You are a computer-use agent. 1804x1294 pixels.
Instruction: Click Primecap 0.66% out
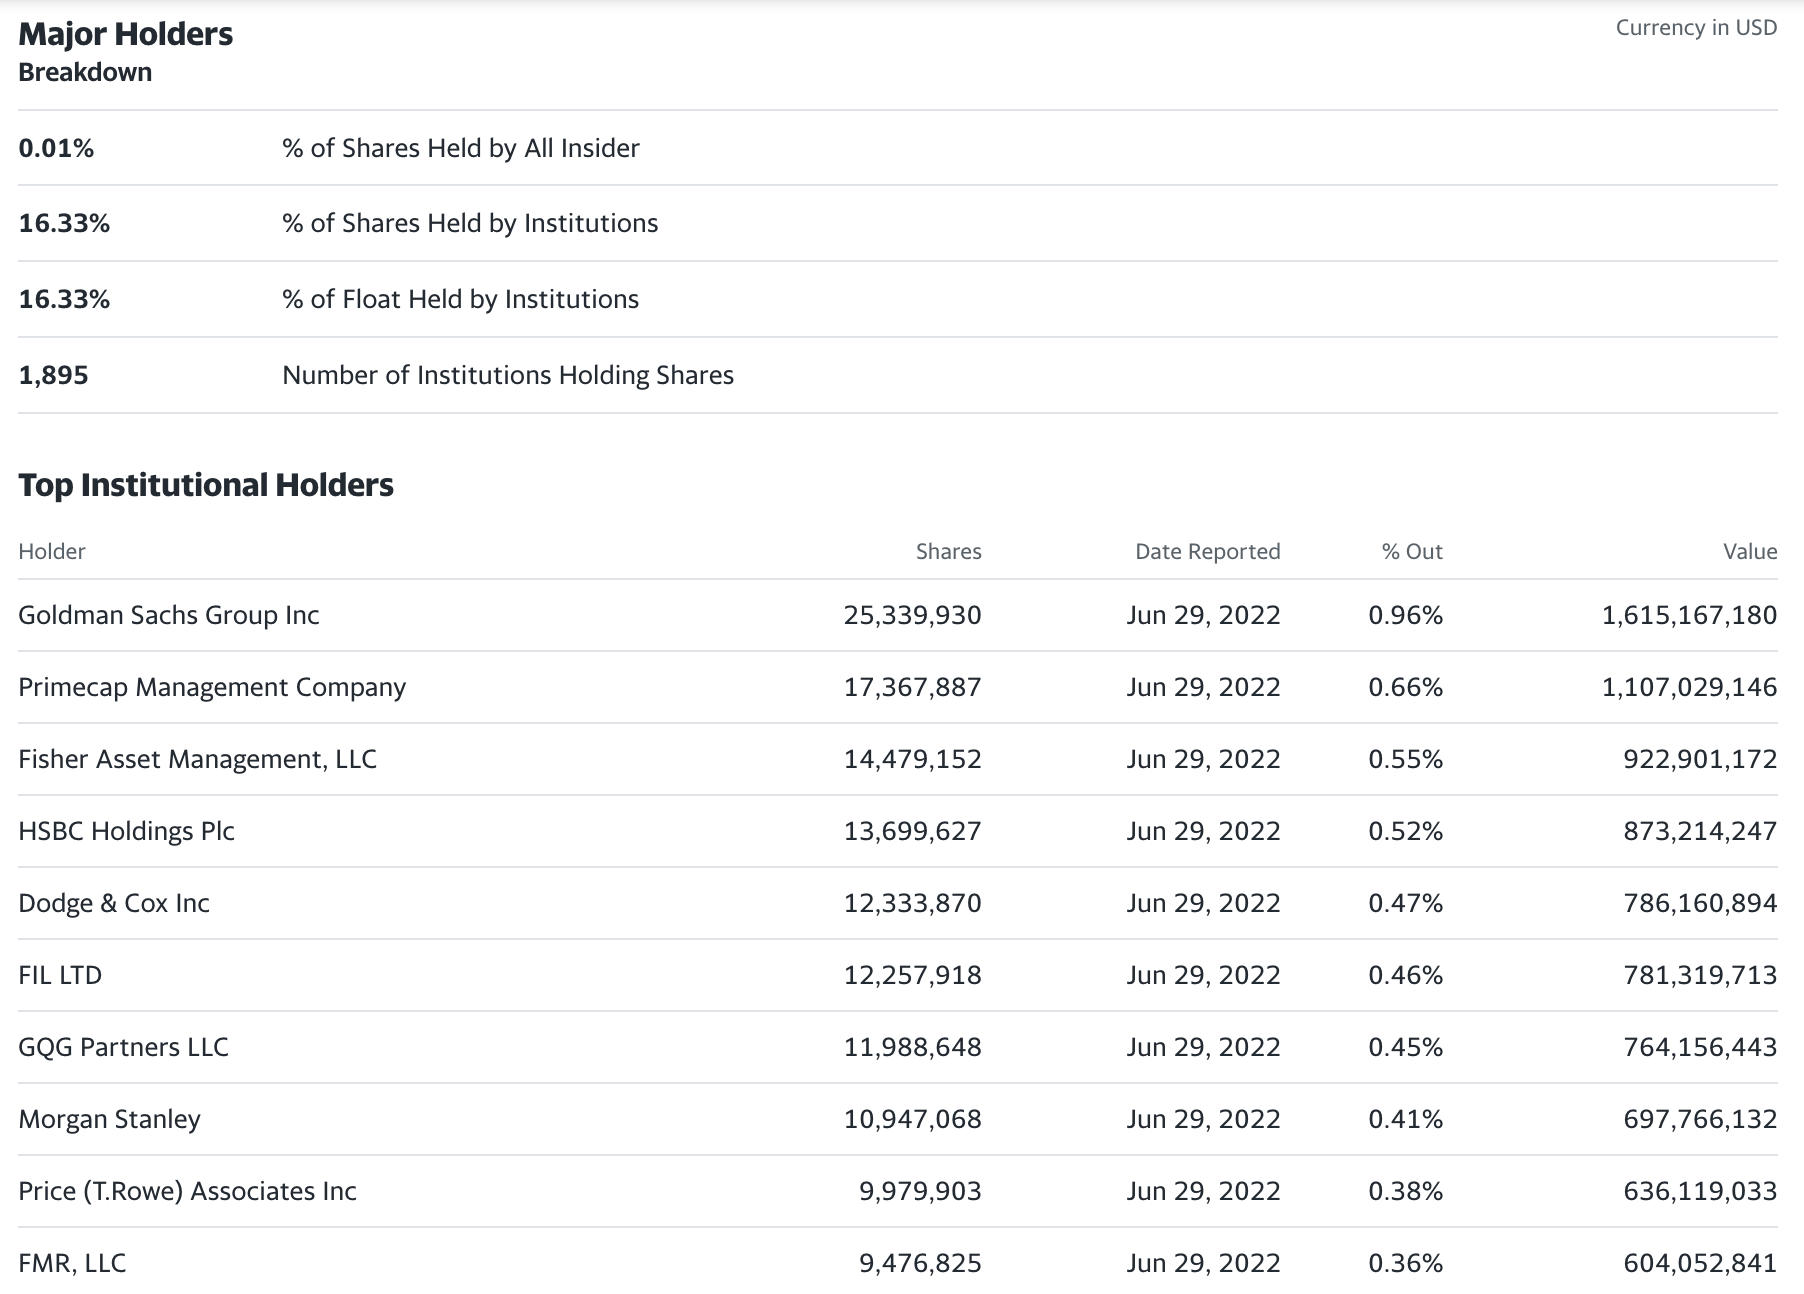click(x=1406, y=687)
